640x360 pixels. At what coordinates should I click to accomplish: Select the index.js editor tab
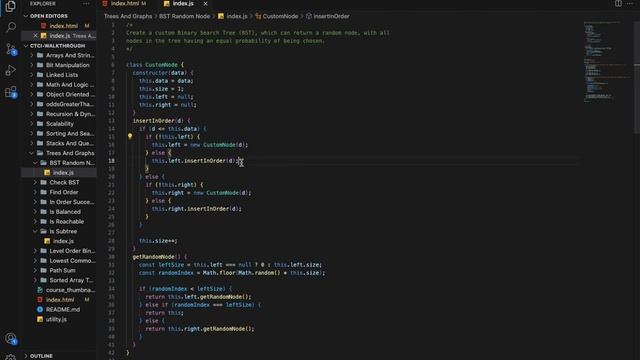183,4
